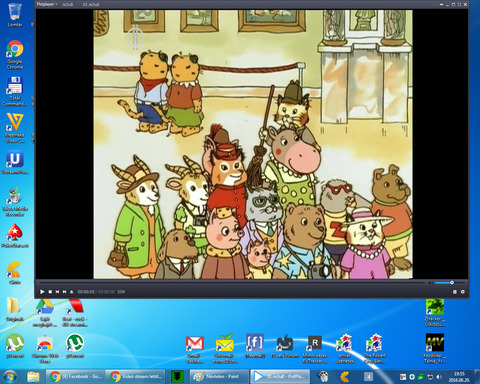Switch to the PotPlayer taskbar button
This screenshot has width=480, height=384.
280,377
